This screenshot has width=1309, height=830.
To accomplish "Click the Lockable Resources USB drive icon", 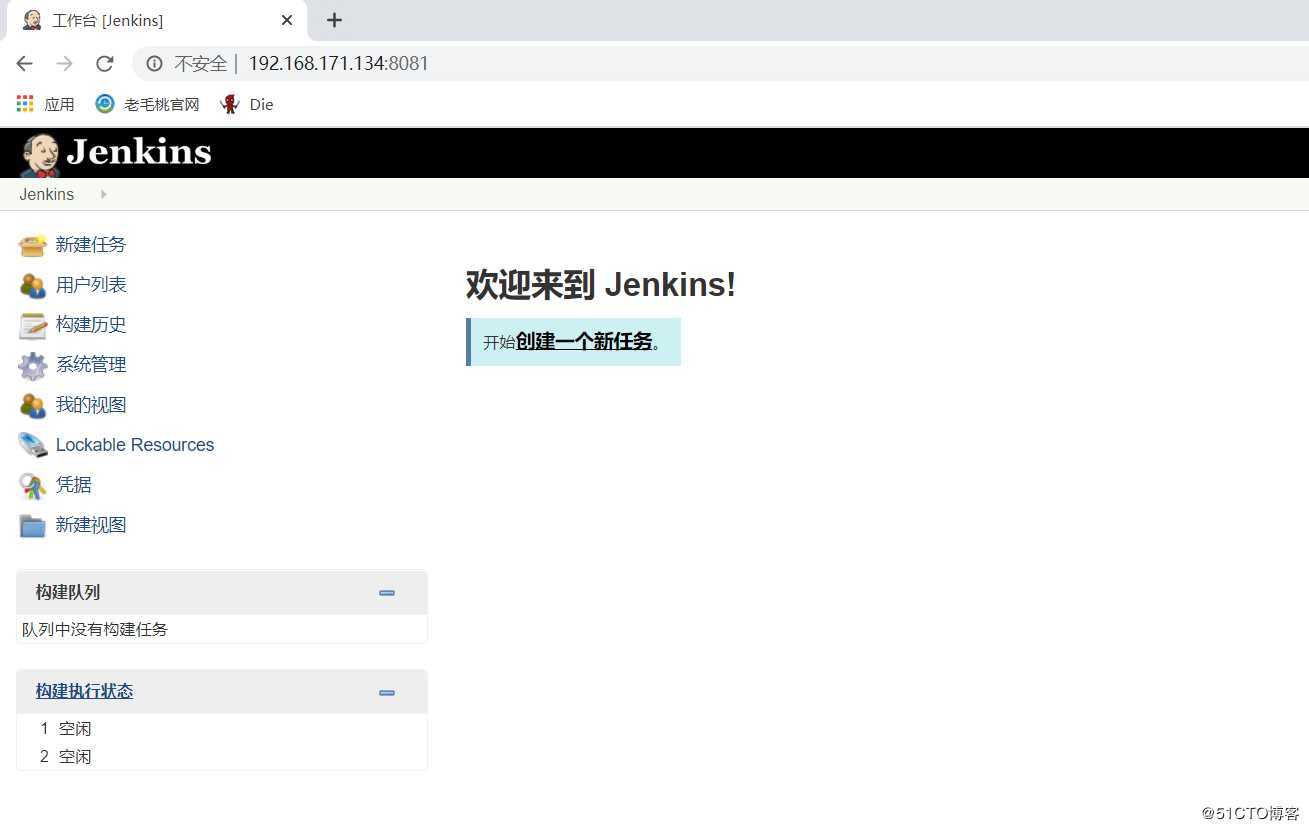I will [x=32, y=445].
